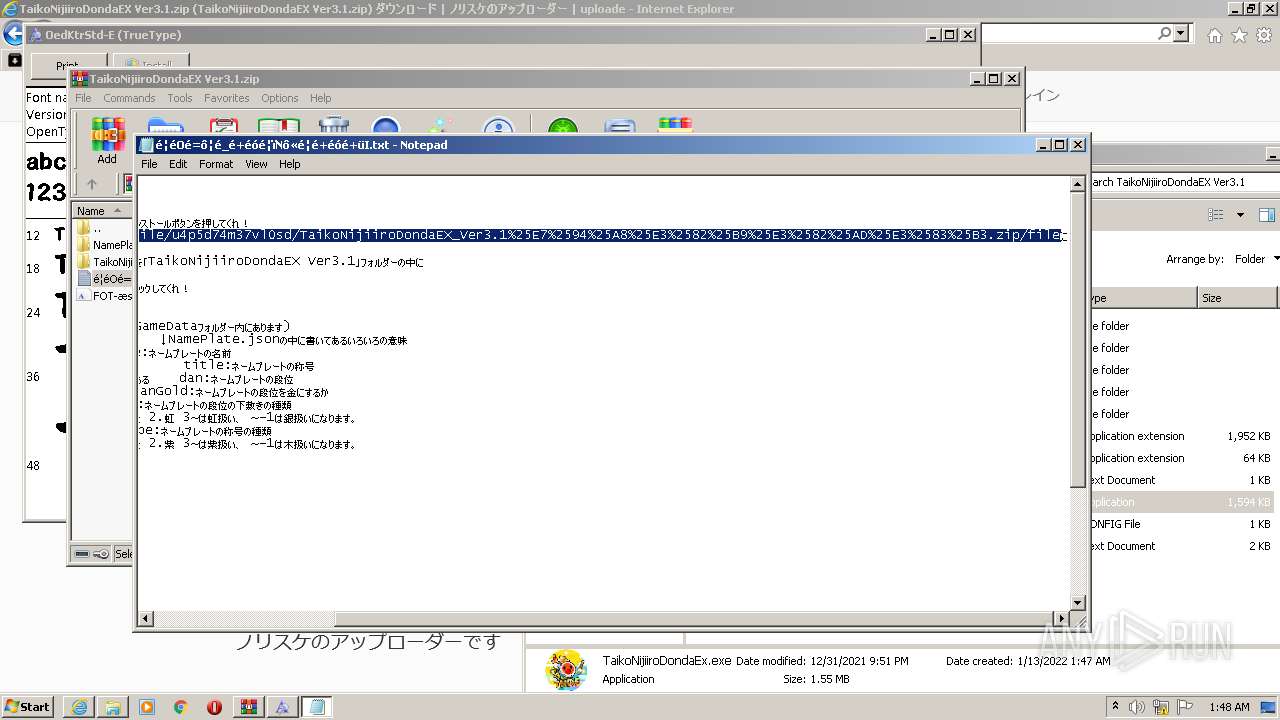The image size is (1280, 720).
Task: Open Opera browser taskbar icon
Action: (x=214, y=707)
